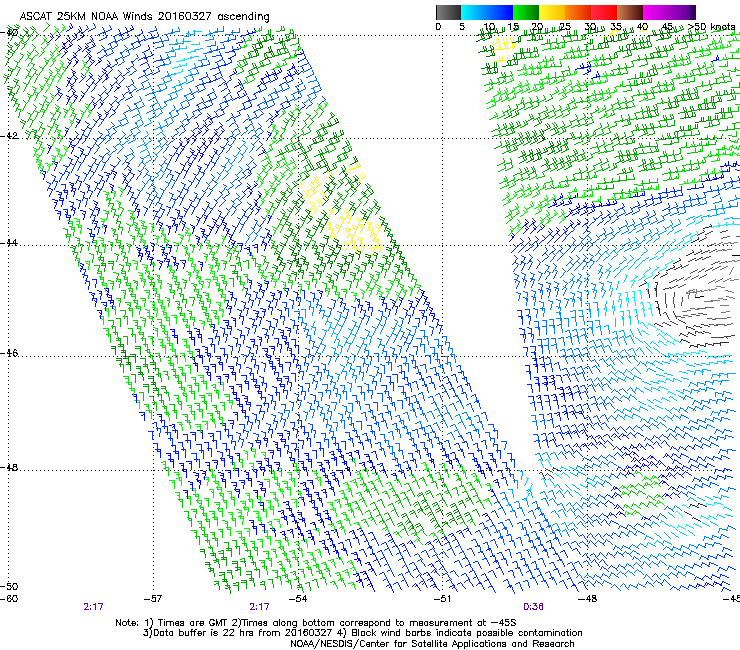Click the '-60' longitude axis label
The height and width of the screenshot is (650, 740).
coord(9,599)
